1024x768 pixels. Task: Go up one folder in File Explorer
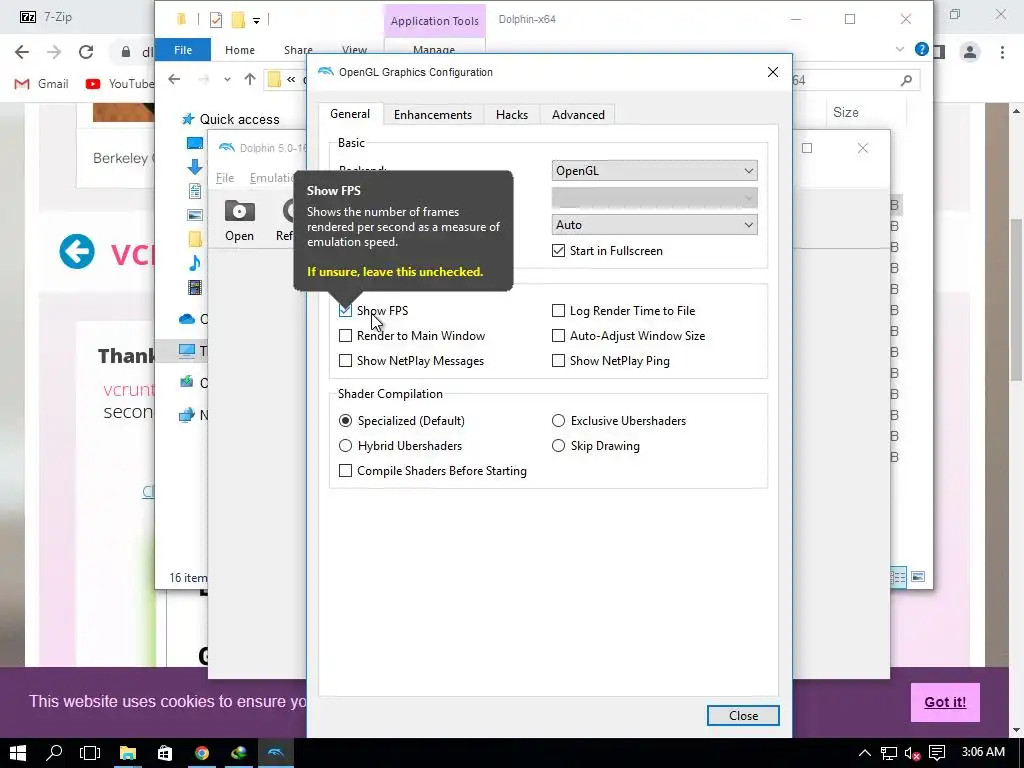[250, 80]
